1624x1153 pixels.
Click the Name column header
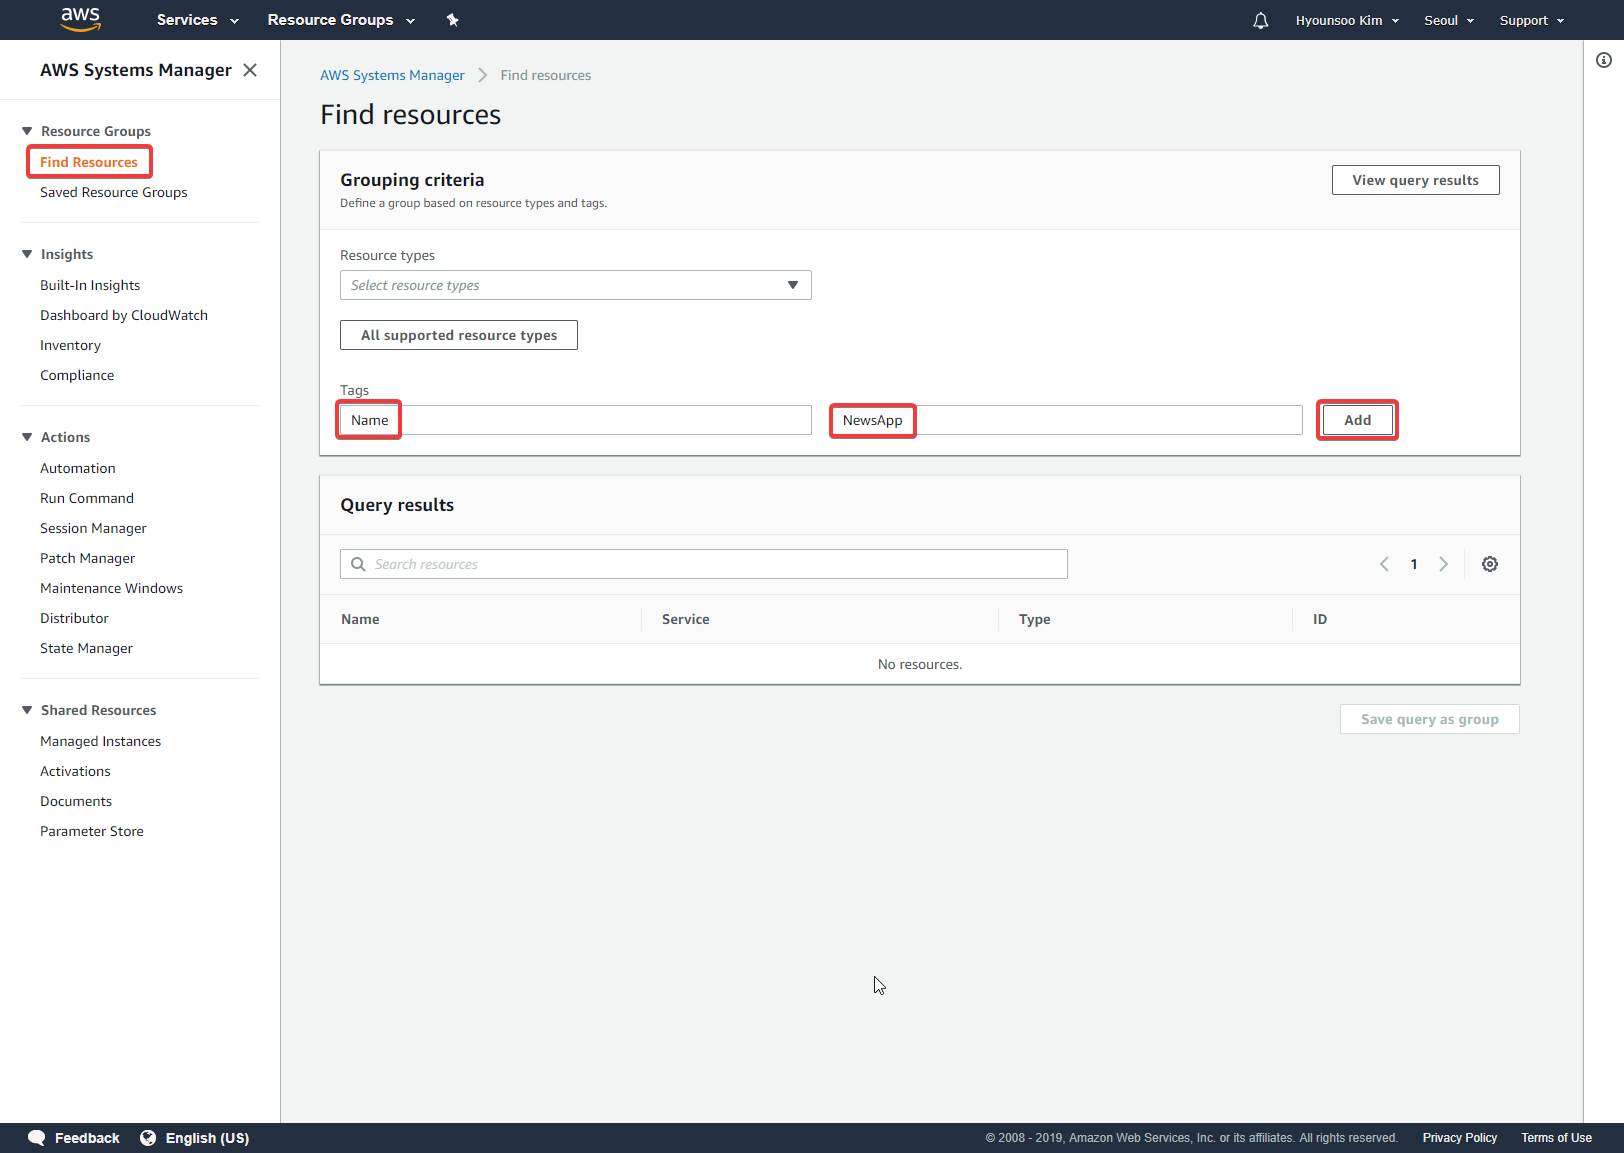click(360, 619)
